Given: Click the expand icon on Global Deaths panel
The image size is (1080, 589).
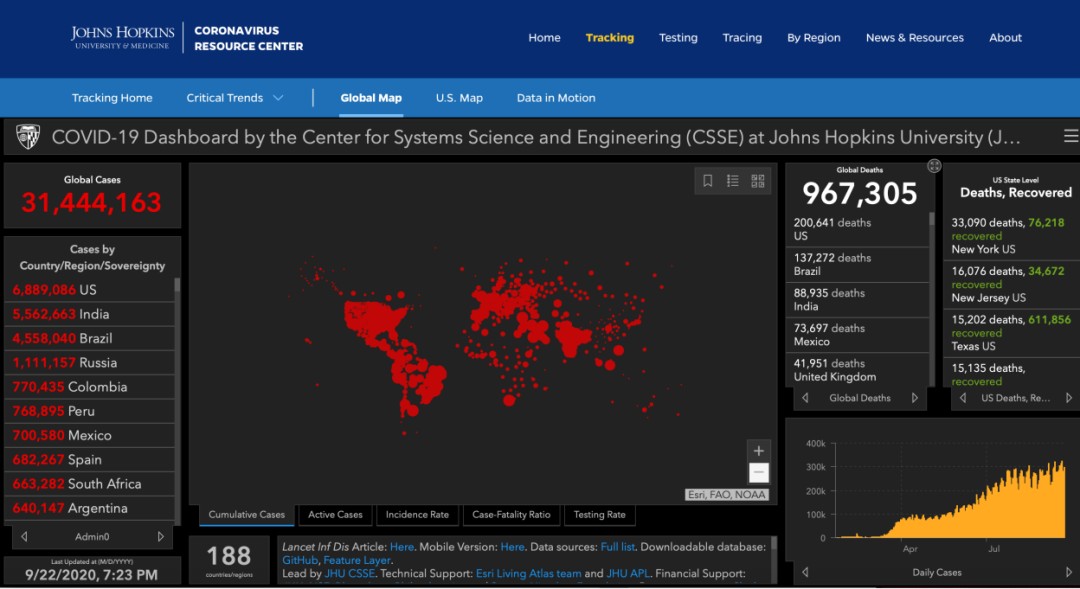Looking at the screenshot, I should pyautogui.click(x=934, y=166).
